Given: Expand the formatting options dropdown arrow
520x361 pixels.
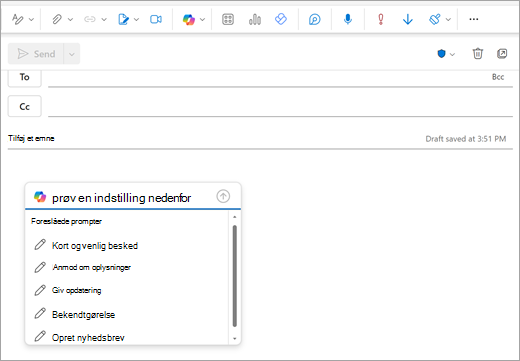Looking at the screenshot, I should pyautogui.click(x=31, y=20).
